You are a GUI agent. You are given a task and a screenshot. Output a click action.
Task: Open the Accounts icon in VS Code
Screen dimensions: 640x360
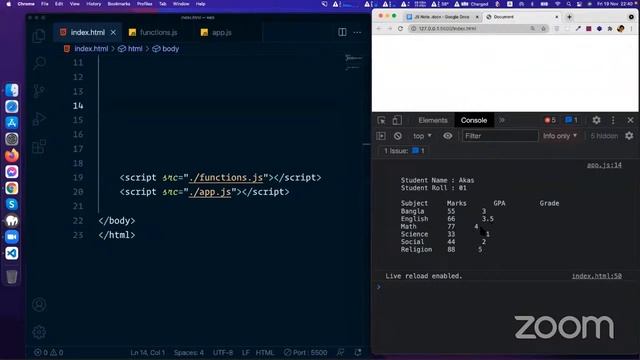click(x=39, y=304)
